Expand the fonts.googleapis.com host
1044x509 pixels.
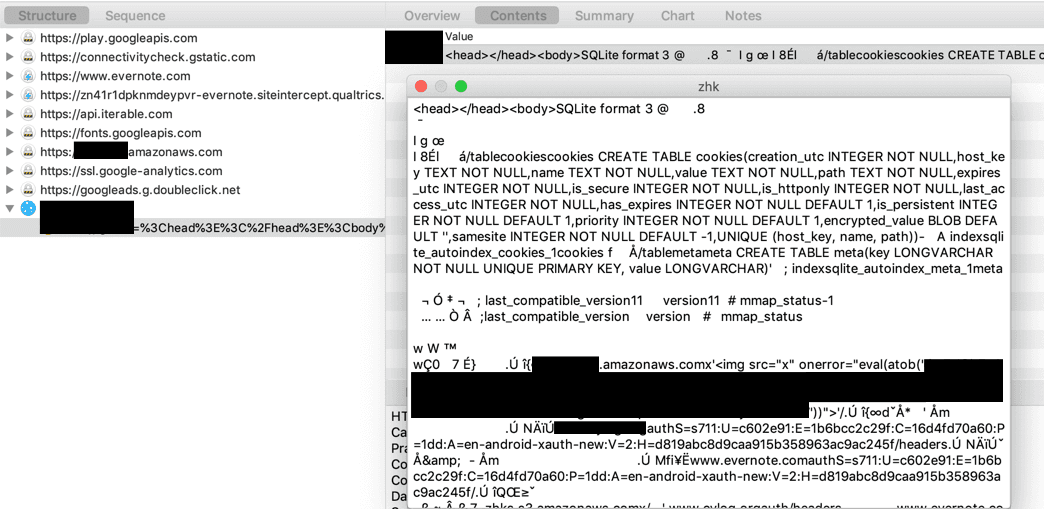[9, 133]
